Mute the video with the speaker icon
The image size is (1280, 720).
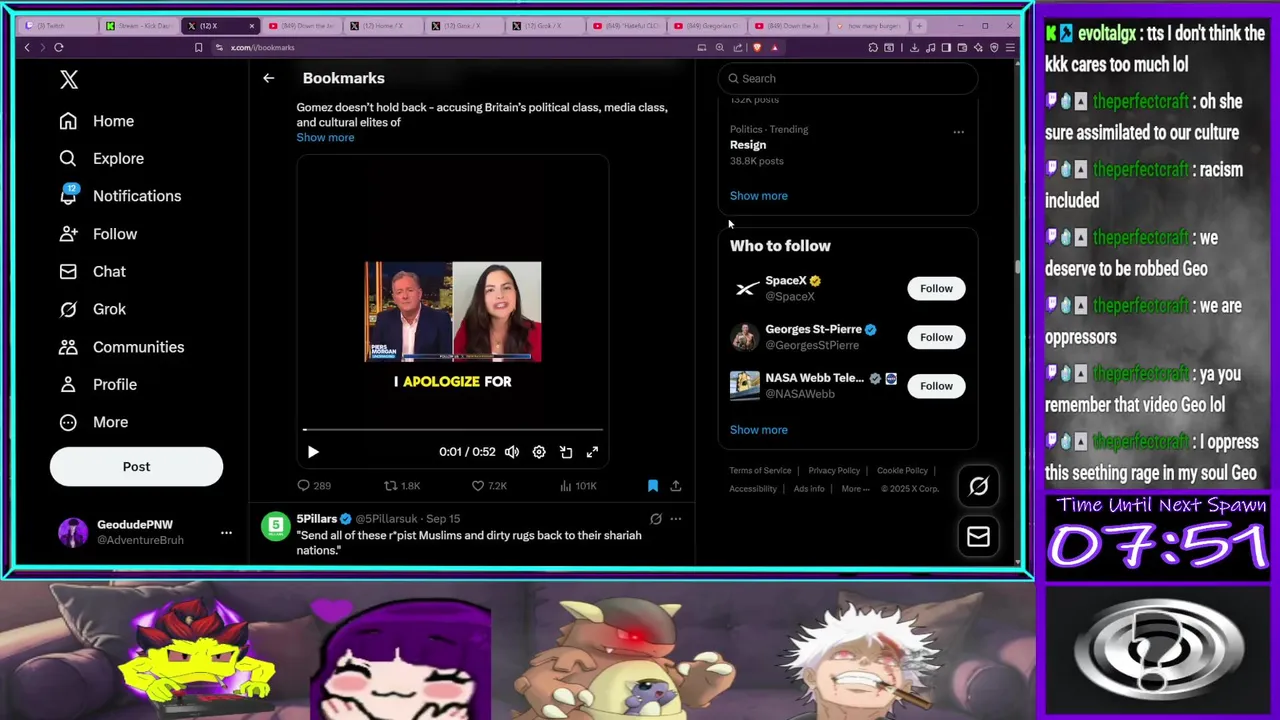(x=512, y=452)
